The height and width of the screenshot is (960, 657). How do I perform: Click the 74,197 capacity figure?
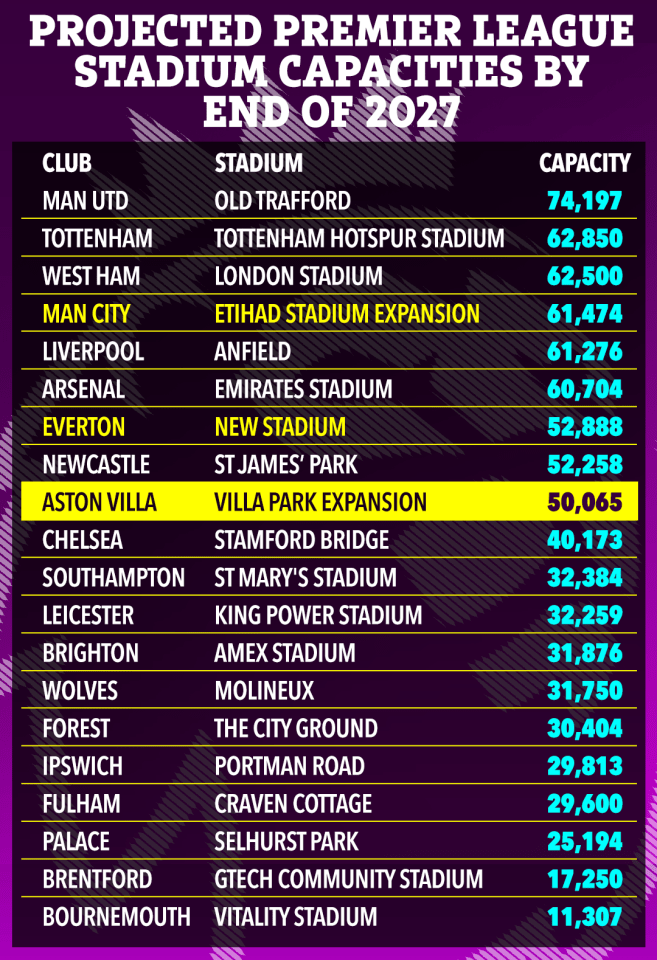pos(585,201)
